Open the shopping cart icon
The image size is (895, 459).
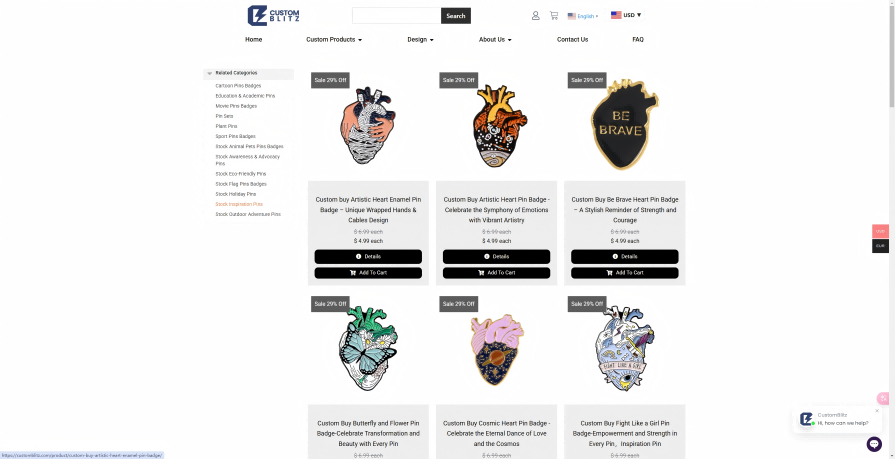click(x=554, y=15)
